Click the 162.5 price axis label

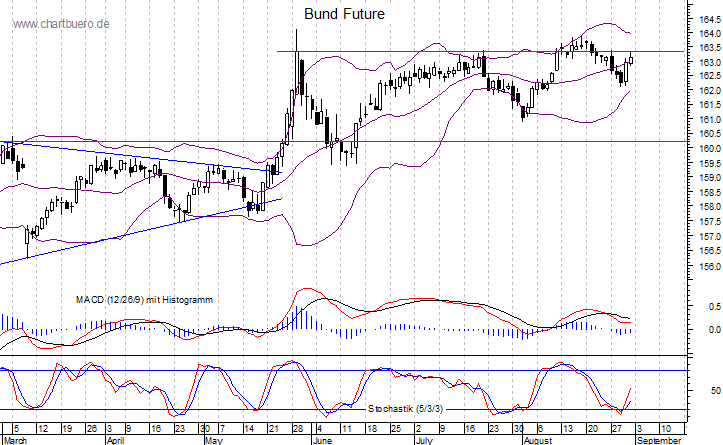710,76
